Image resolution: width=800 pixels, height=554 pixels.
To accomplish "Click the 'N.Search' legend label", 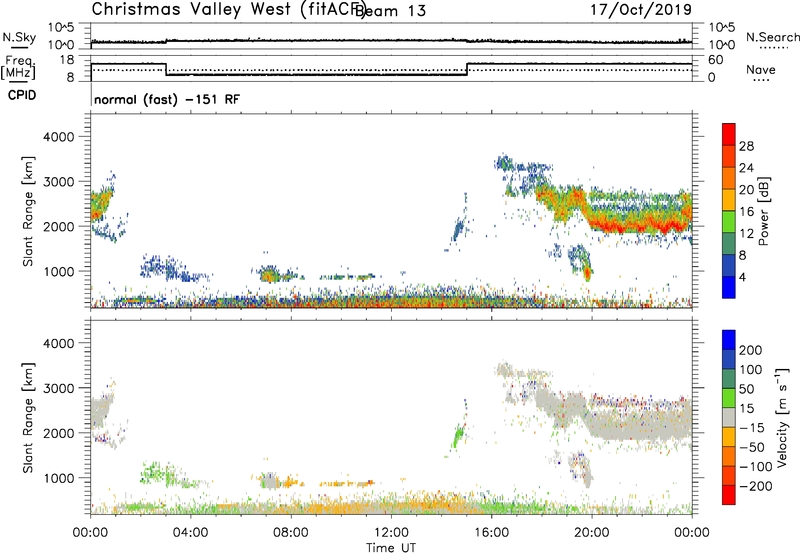I will 772,37.
